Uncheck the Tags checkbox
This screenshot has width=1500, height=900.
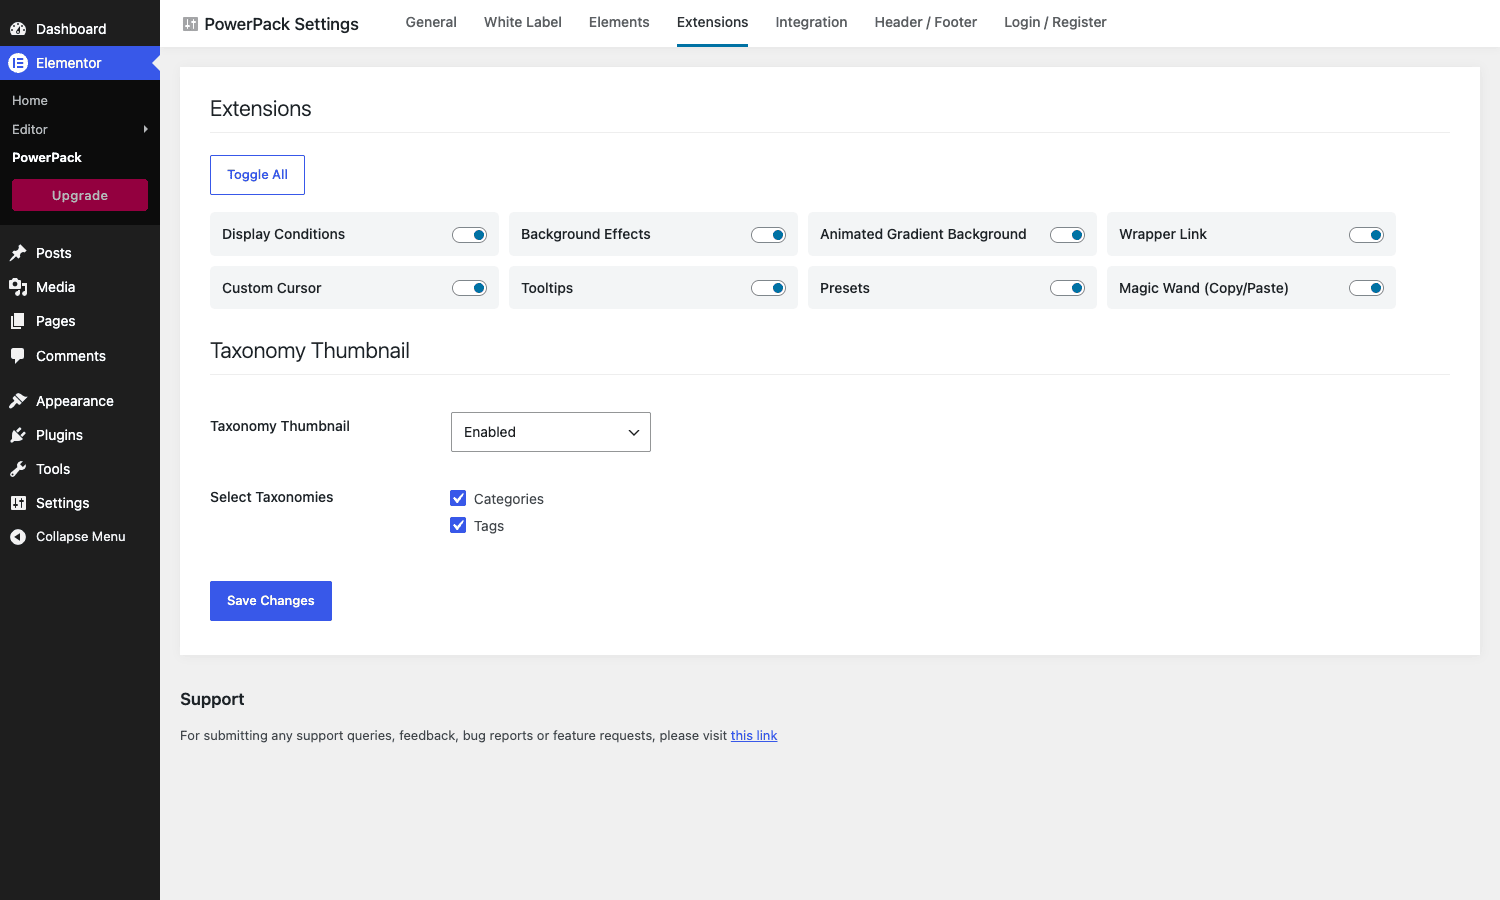point(458,525)
